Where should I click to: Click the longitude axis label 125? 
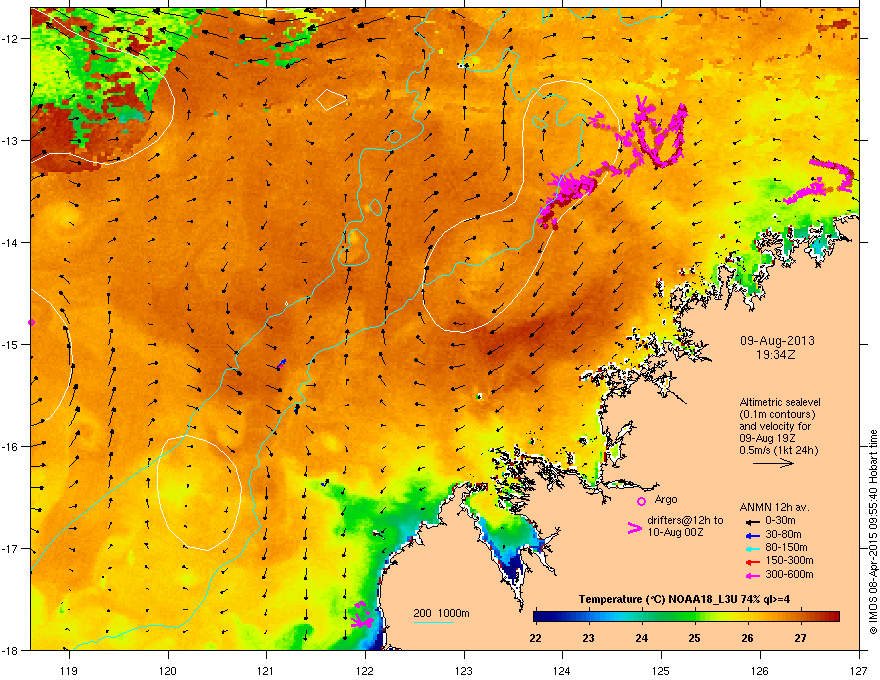(x=661, y=670)
